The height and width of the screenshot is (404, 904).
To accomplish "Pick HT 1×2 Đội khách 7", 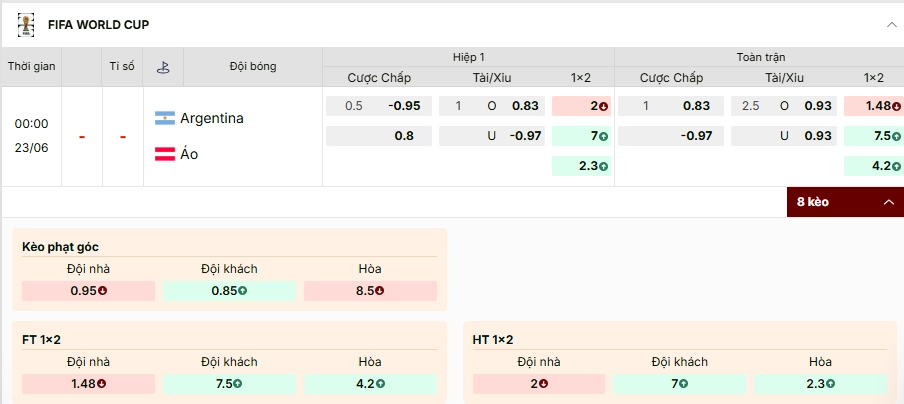I will (680, 384).
